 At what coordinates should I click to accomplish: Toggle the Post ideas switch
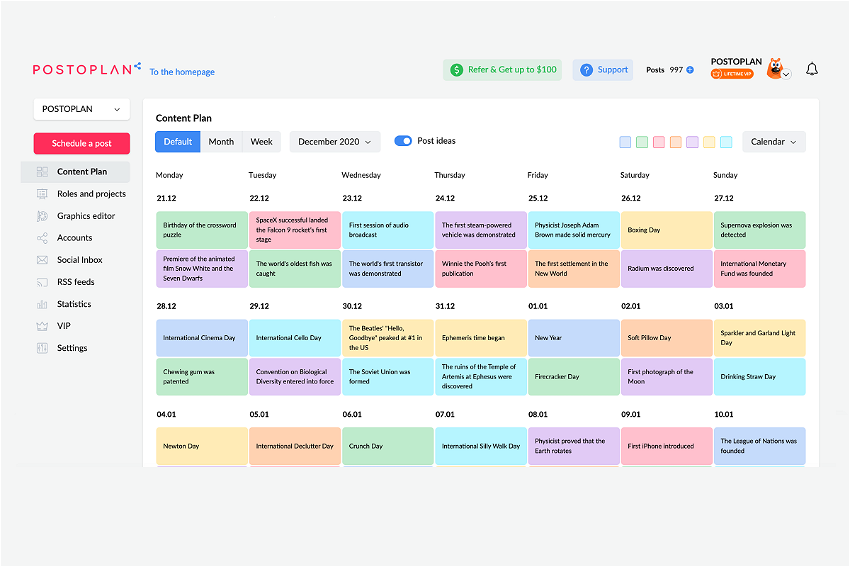(403, 141)
